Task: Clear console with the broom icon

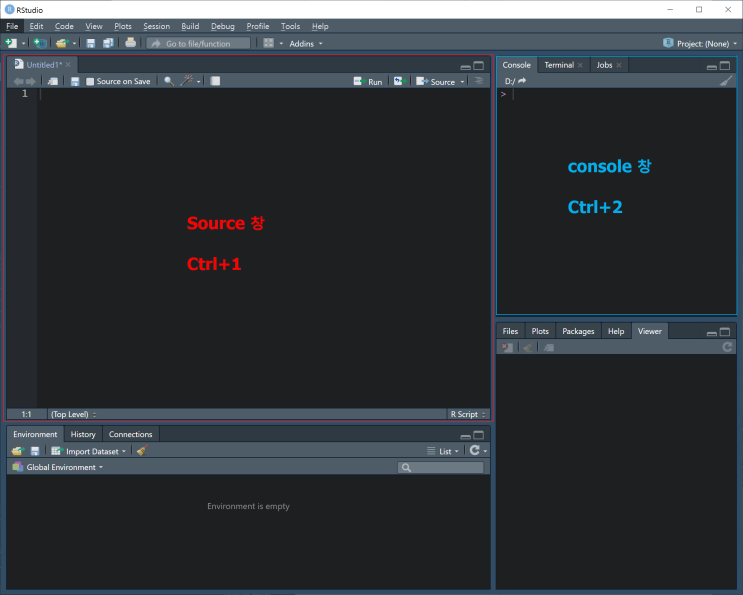Action: pos(725,81)
